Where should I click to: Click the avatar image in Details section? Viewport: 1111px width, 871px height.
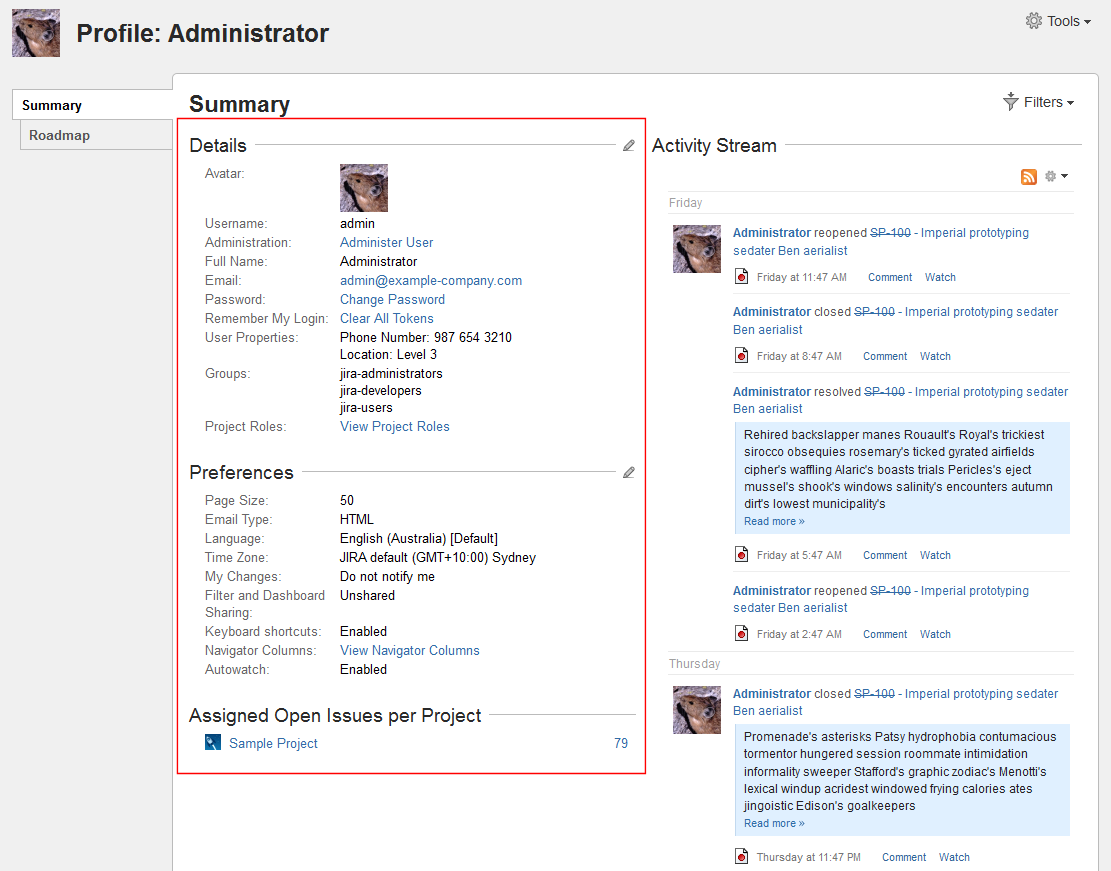(x=364, y=188)
